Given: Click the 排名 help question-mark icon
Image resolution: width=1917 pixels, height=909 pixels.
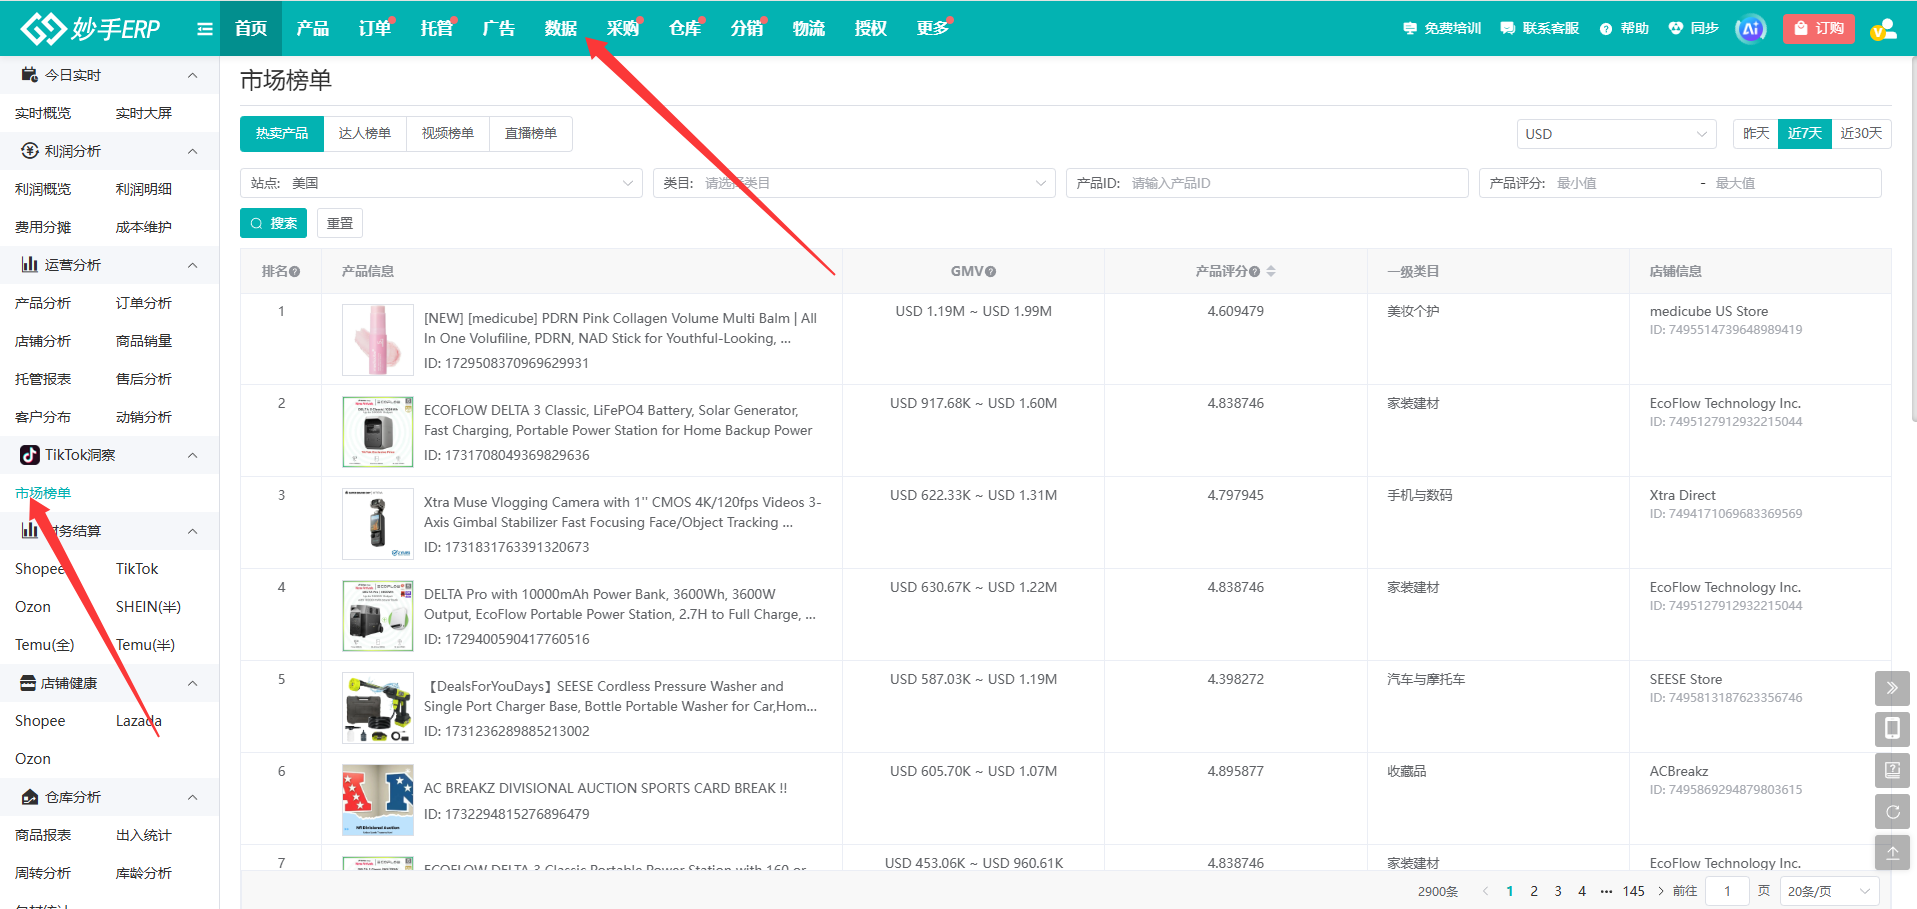Looking at the screenshot, I should pos(295,272).
